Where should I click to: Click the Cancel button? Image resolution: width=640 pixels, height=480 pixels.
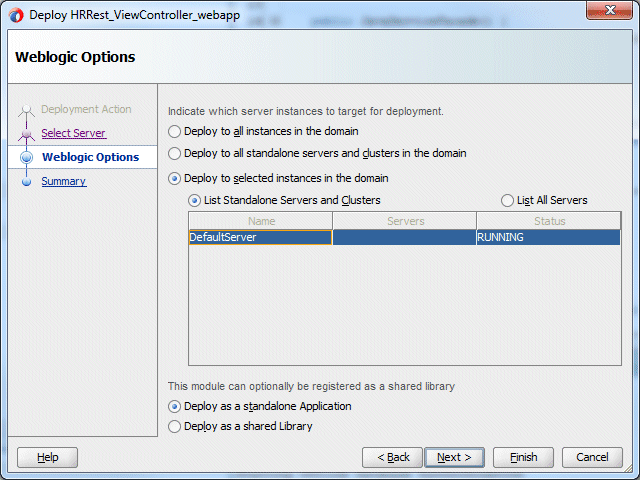592,458
